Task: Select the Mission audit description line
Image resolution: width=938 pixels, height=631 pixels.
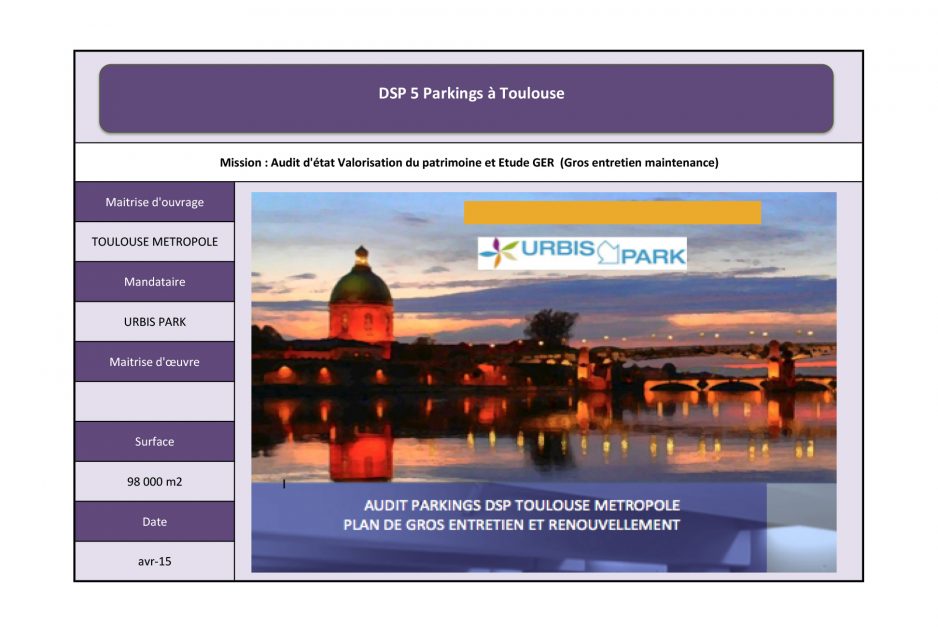Action: (x=468, y=162)
